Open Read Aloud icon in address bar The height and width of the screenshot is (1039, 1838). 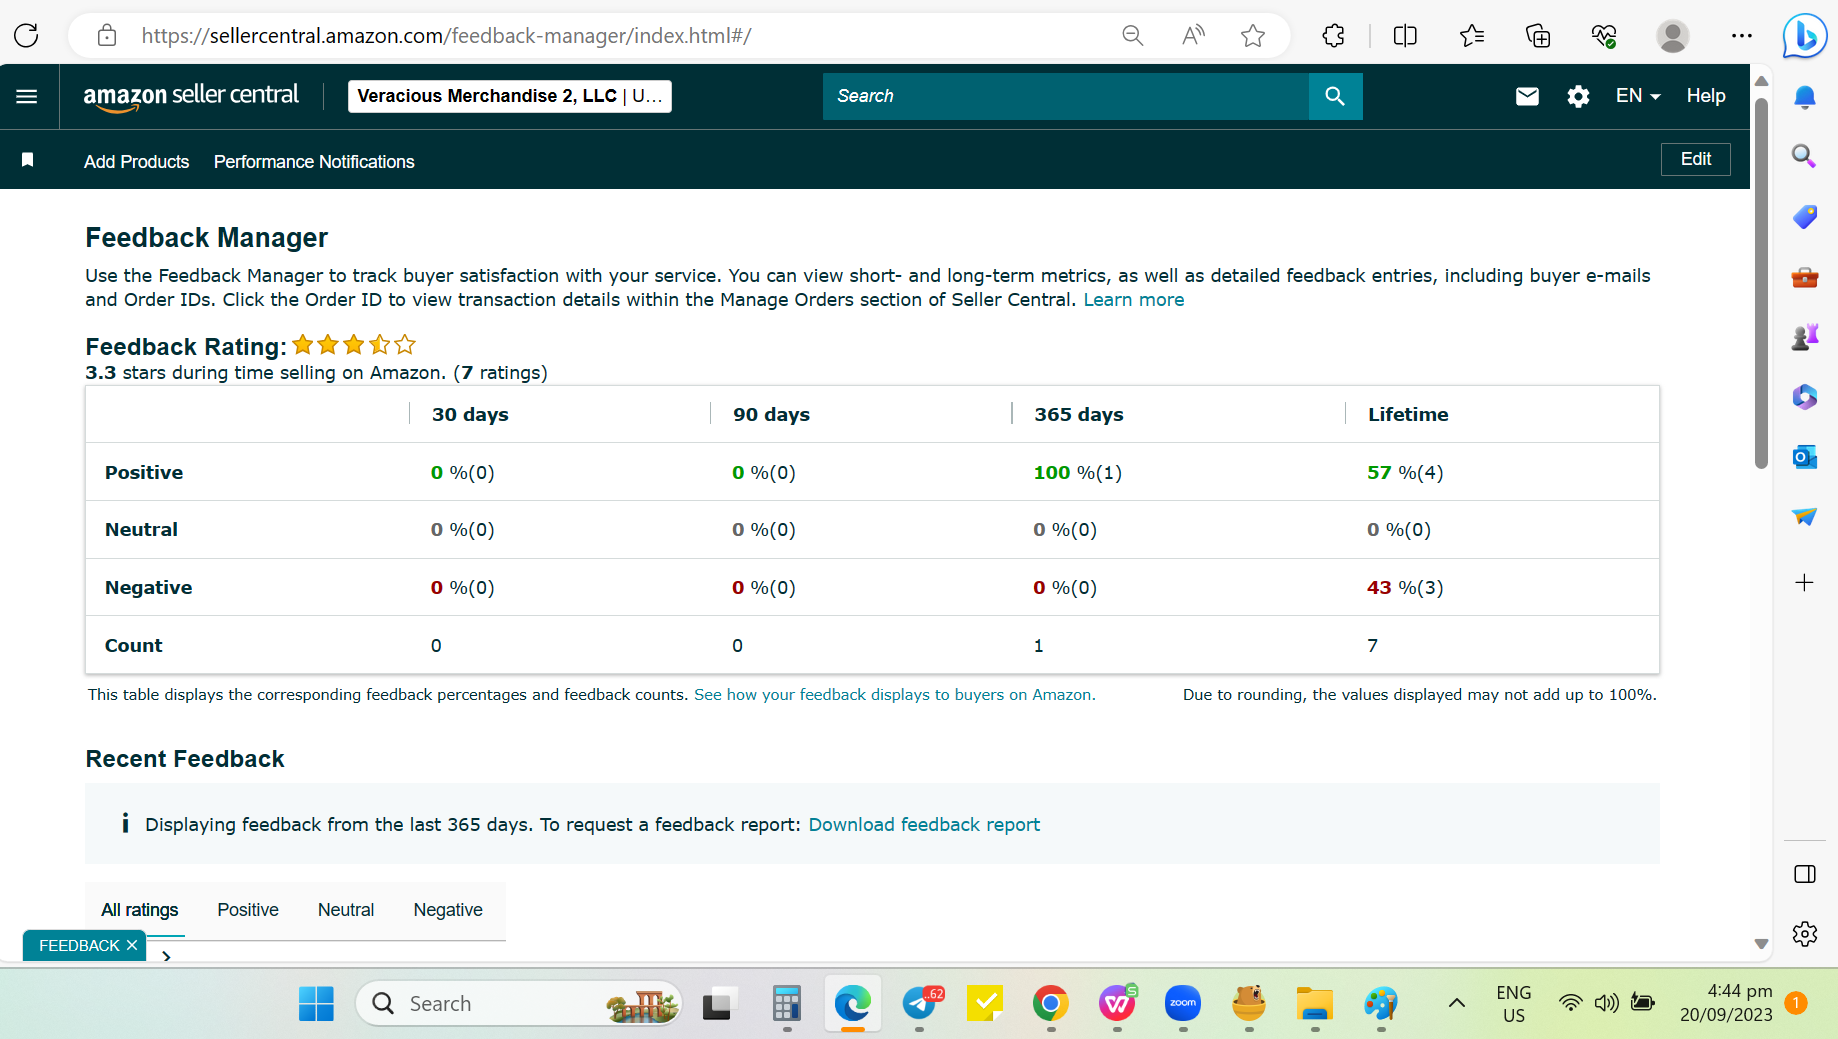[x=1193, y=36]
